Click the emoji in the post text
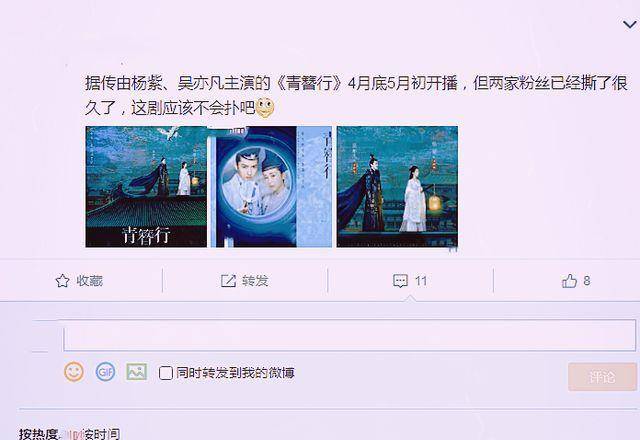640x440 pixels. [265, 108]
